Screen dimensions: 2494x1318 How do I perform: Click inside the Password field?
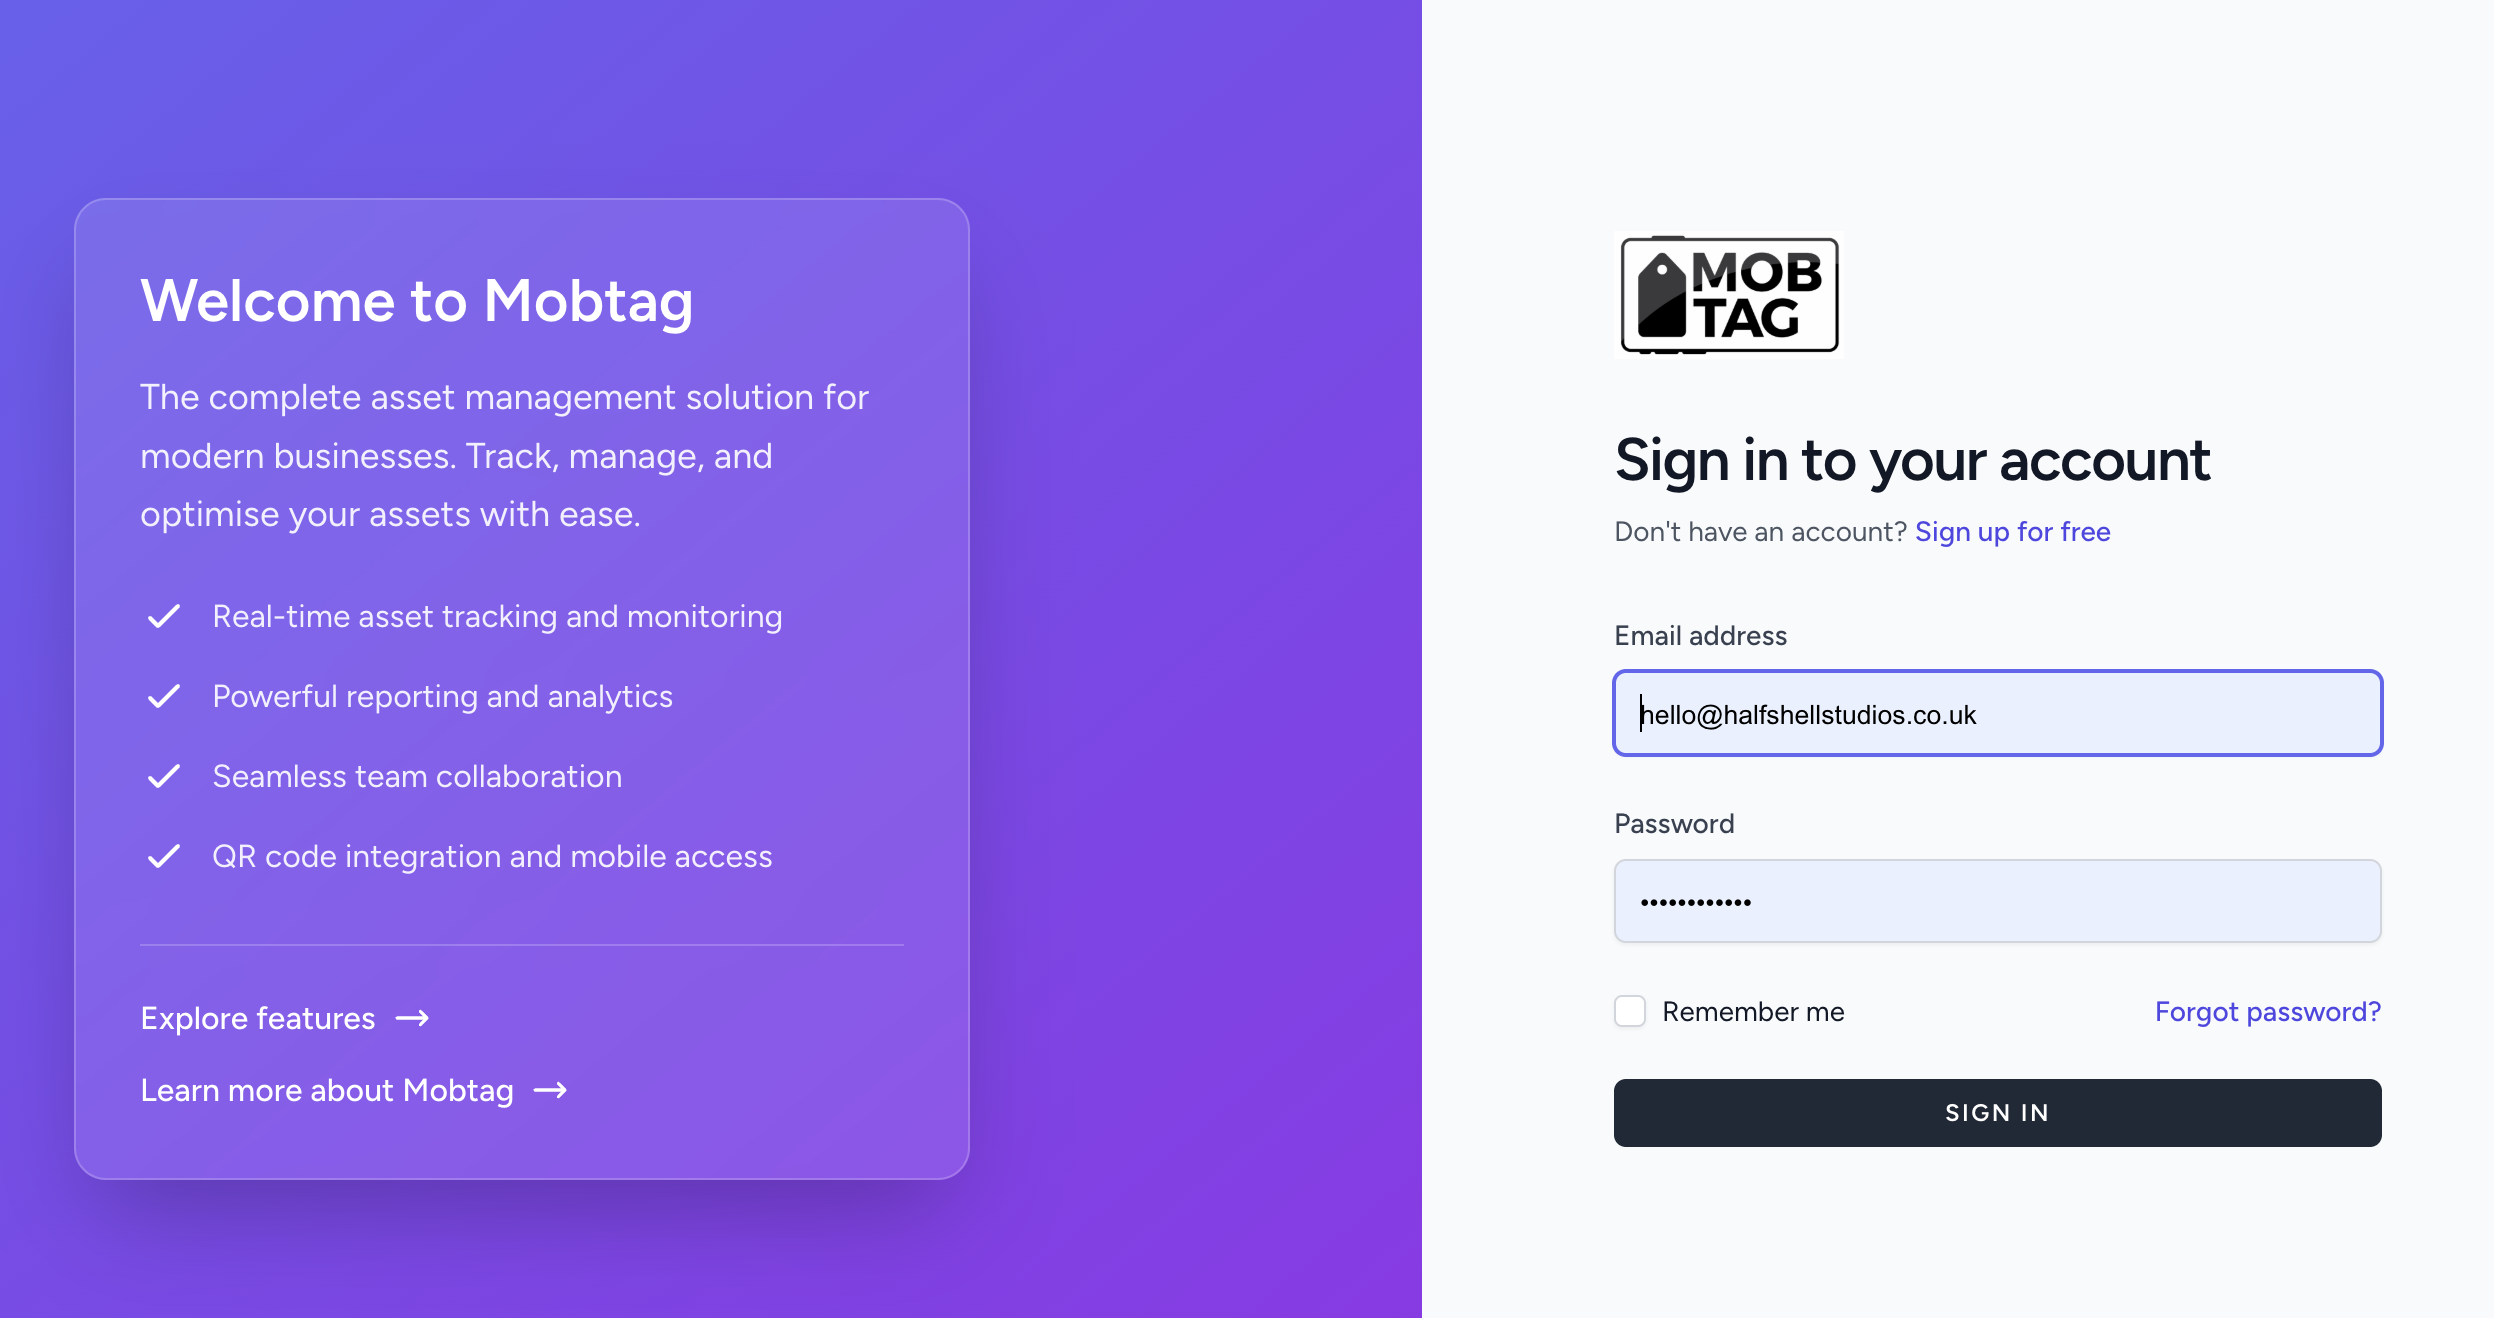[1996, 901]
